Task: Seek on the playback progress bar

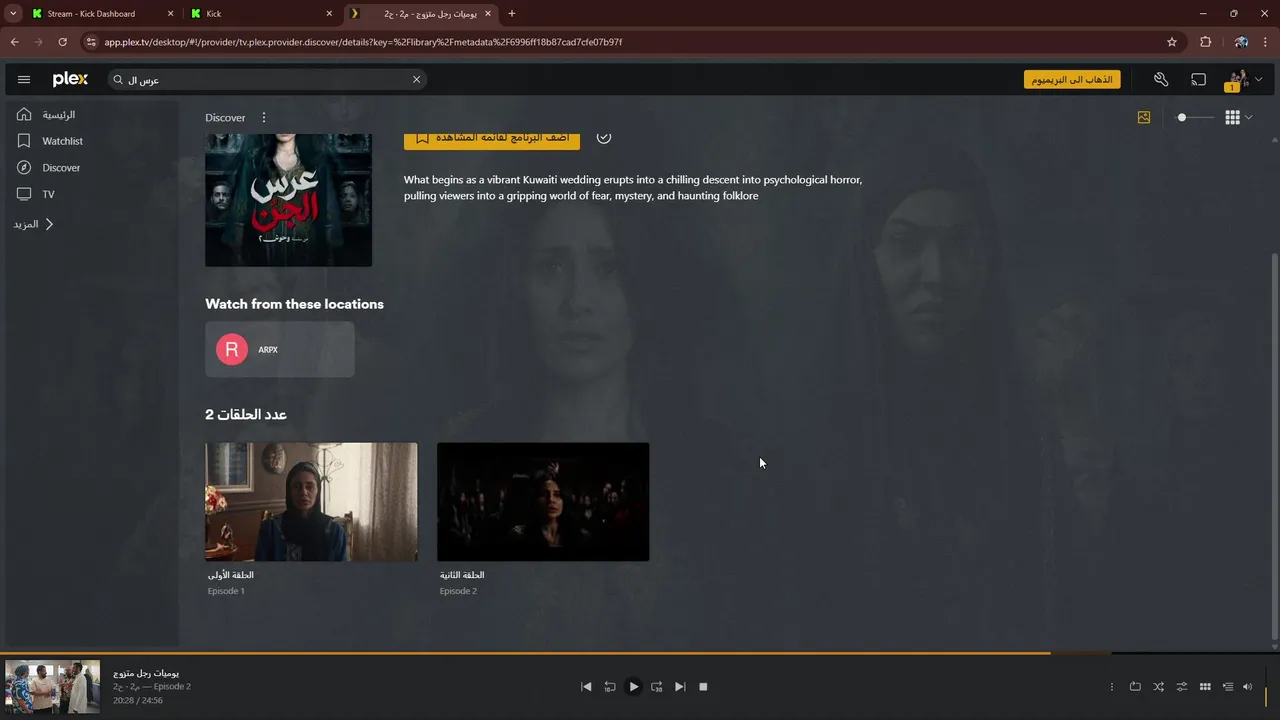Action: click(x=640, y=653)
